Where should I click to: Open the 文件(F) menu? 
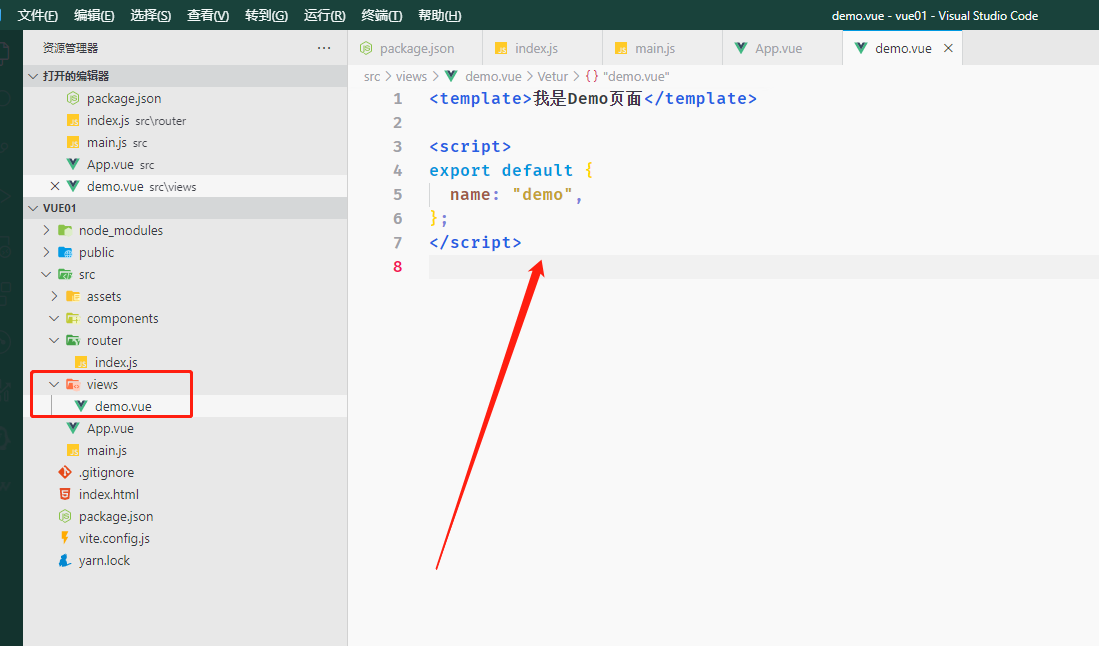(x=38, y=15)
